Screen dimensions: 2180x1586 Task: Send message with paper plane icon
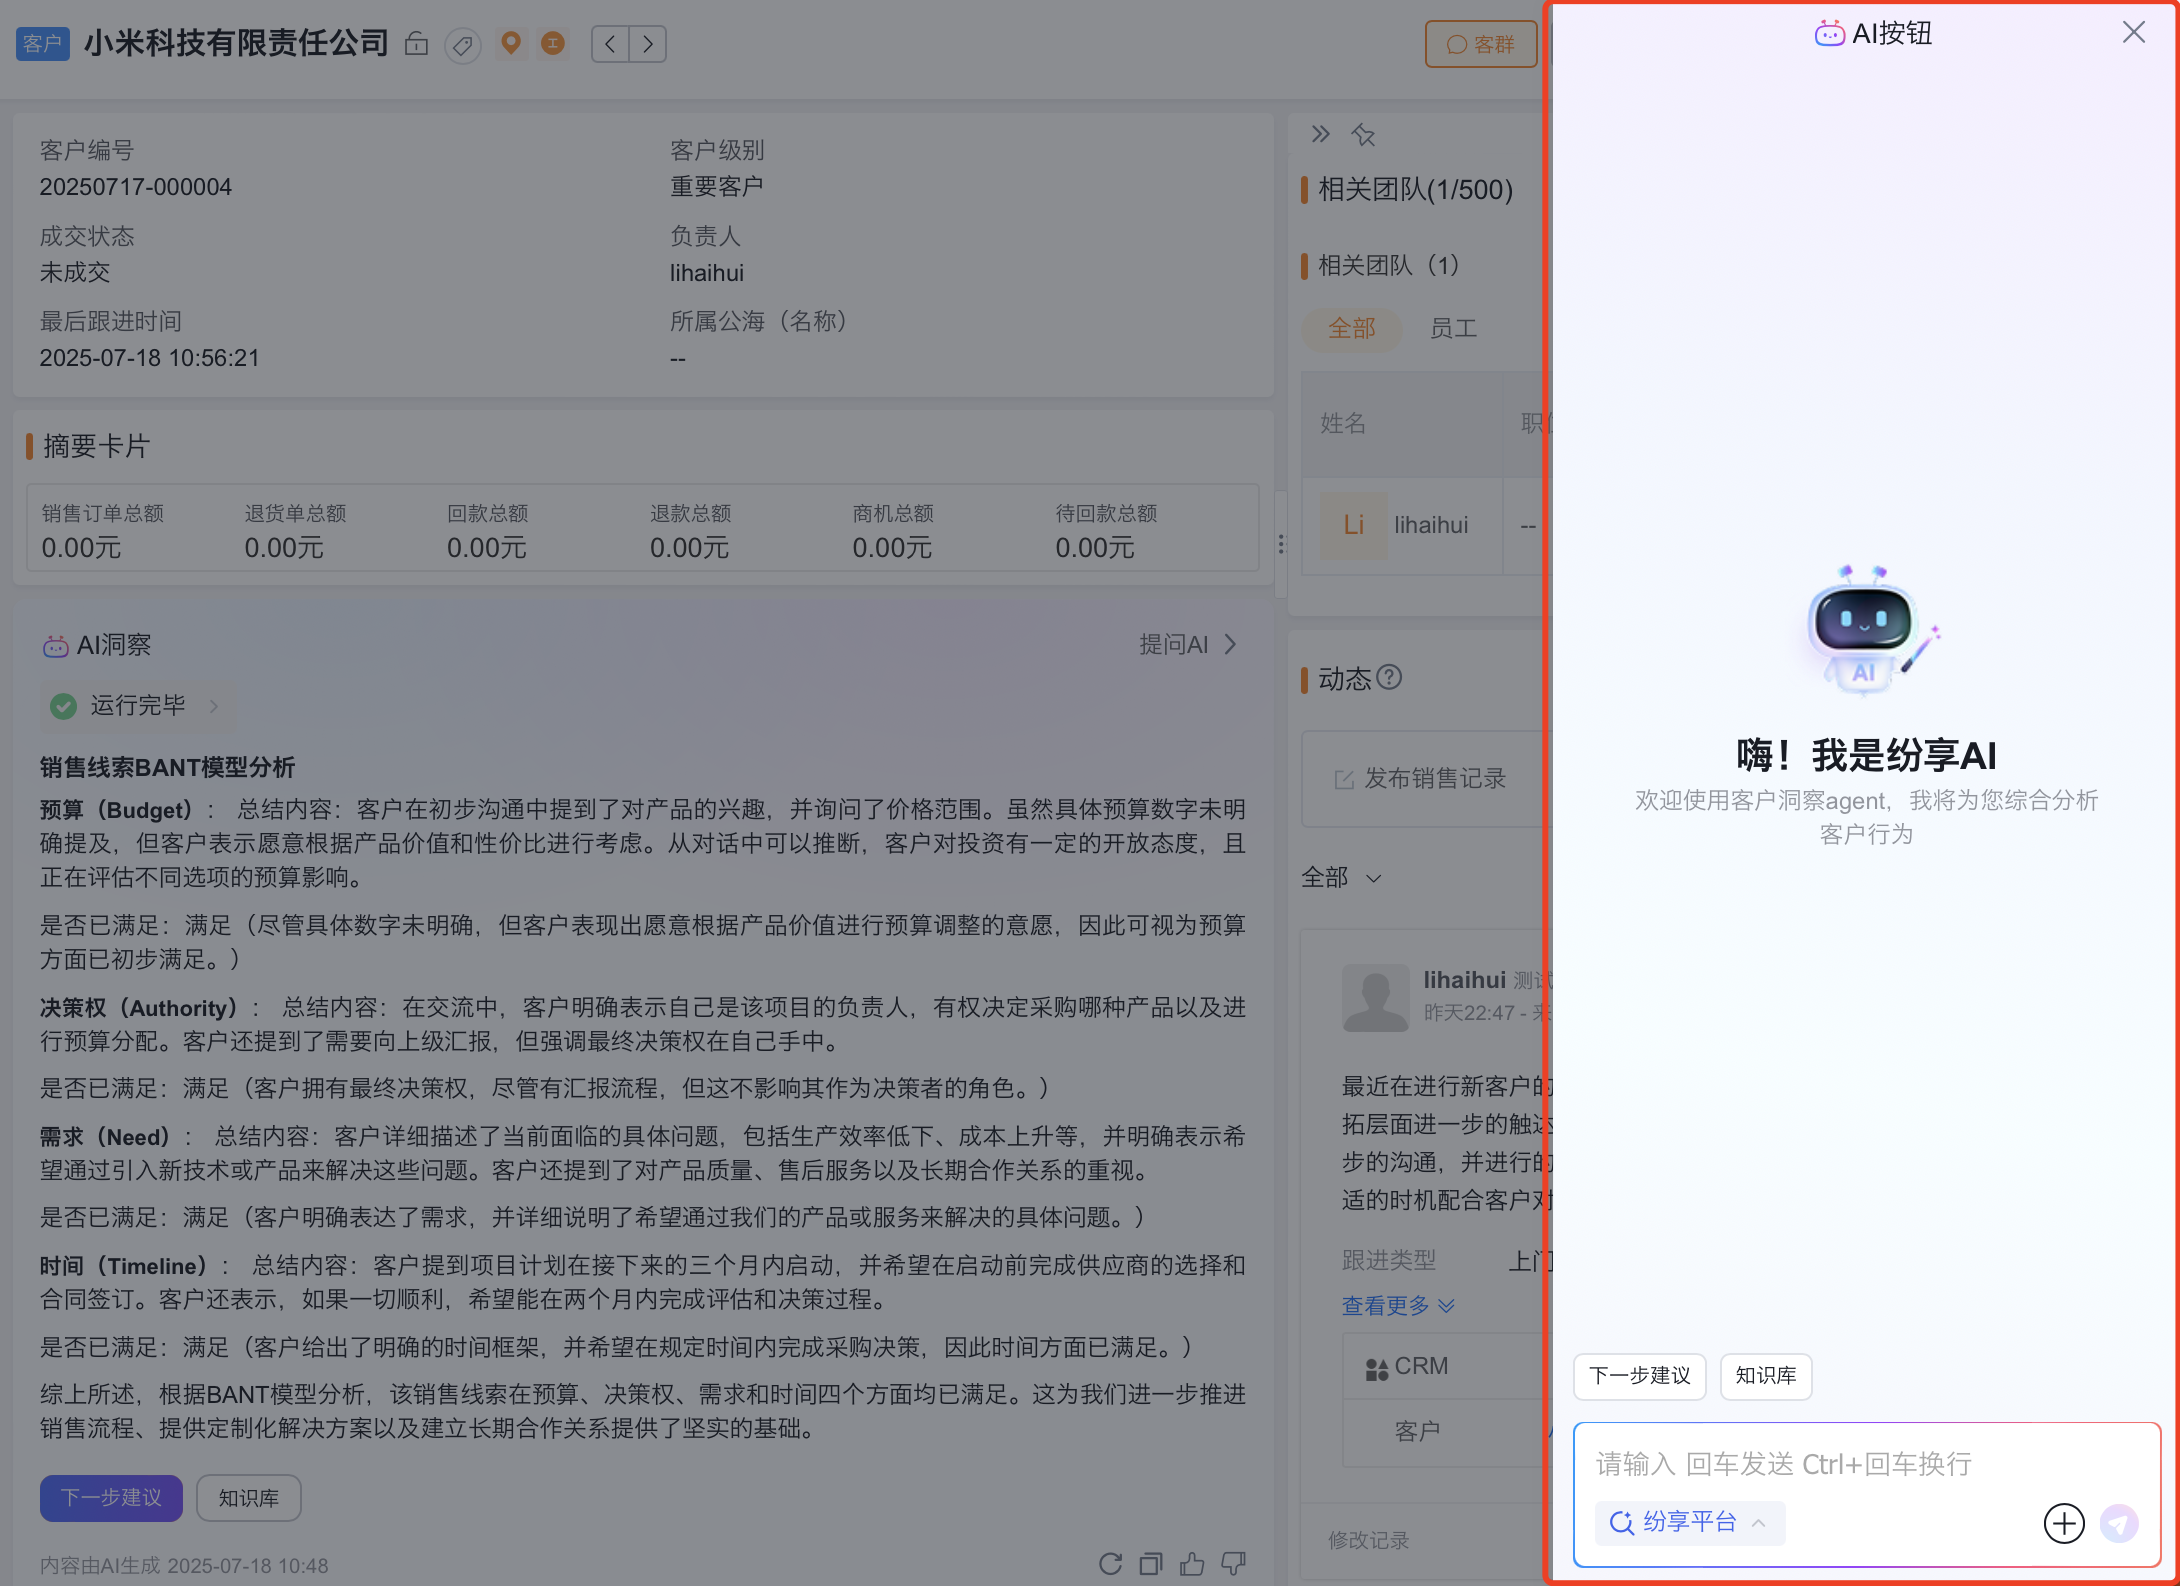click(2119, 1523)
